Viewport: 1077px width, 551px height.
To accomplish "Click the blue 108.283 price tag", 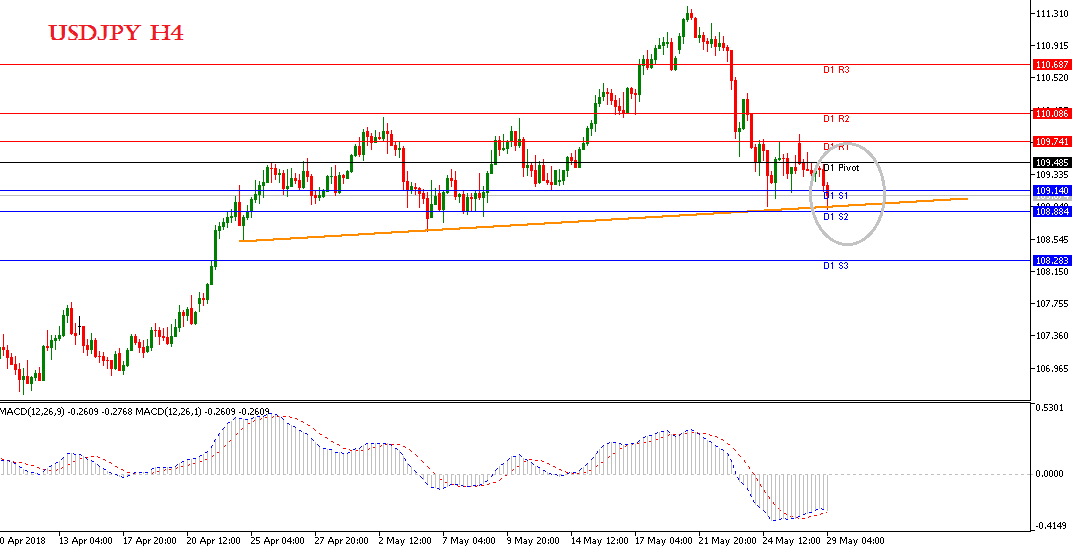I will click(x=1051, y=260).
